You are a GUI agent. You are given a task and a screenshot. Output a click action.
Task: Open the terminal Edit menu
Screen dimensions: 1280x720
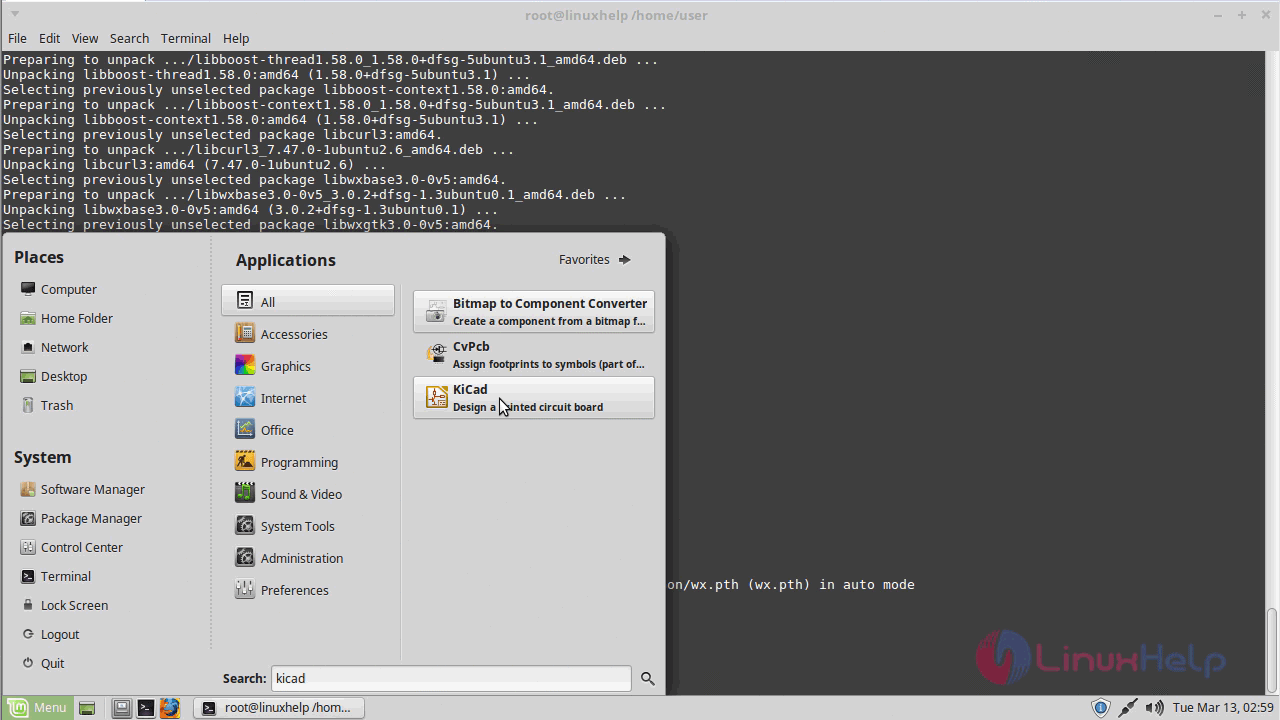click(x=50, y=38)
